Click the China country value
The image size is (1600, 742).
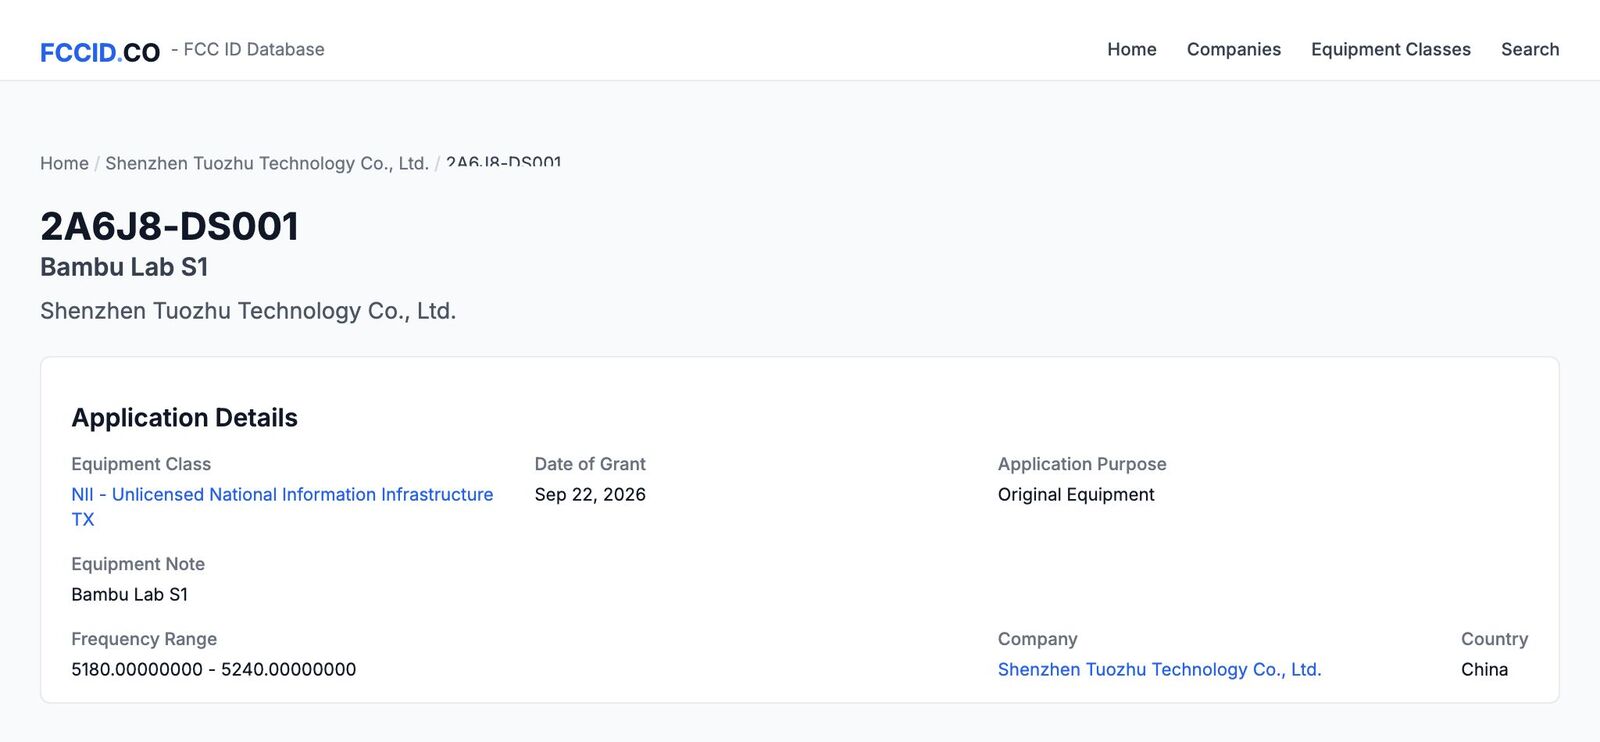[1484, 669]
